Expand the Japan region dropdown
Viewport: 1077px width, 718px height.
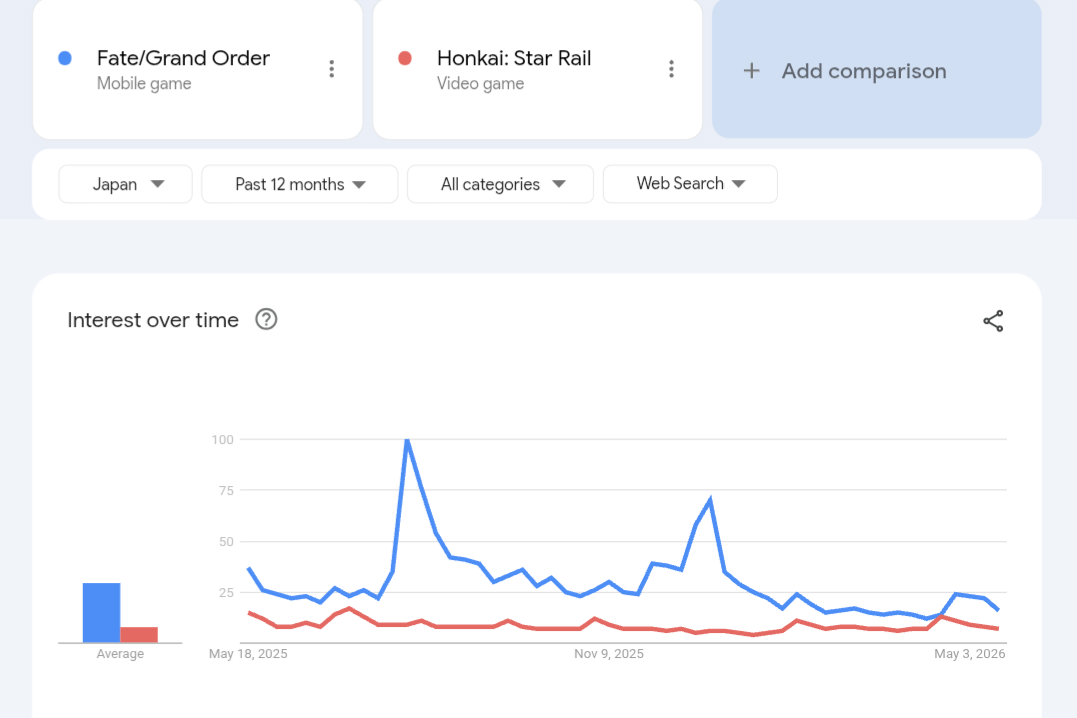(126, 184)
